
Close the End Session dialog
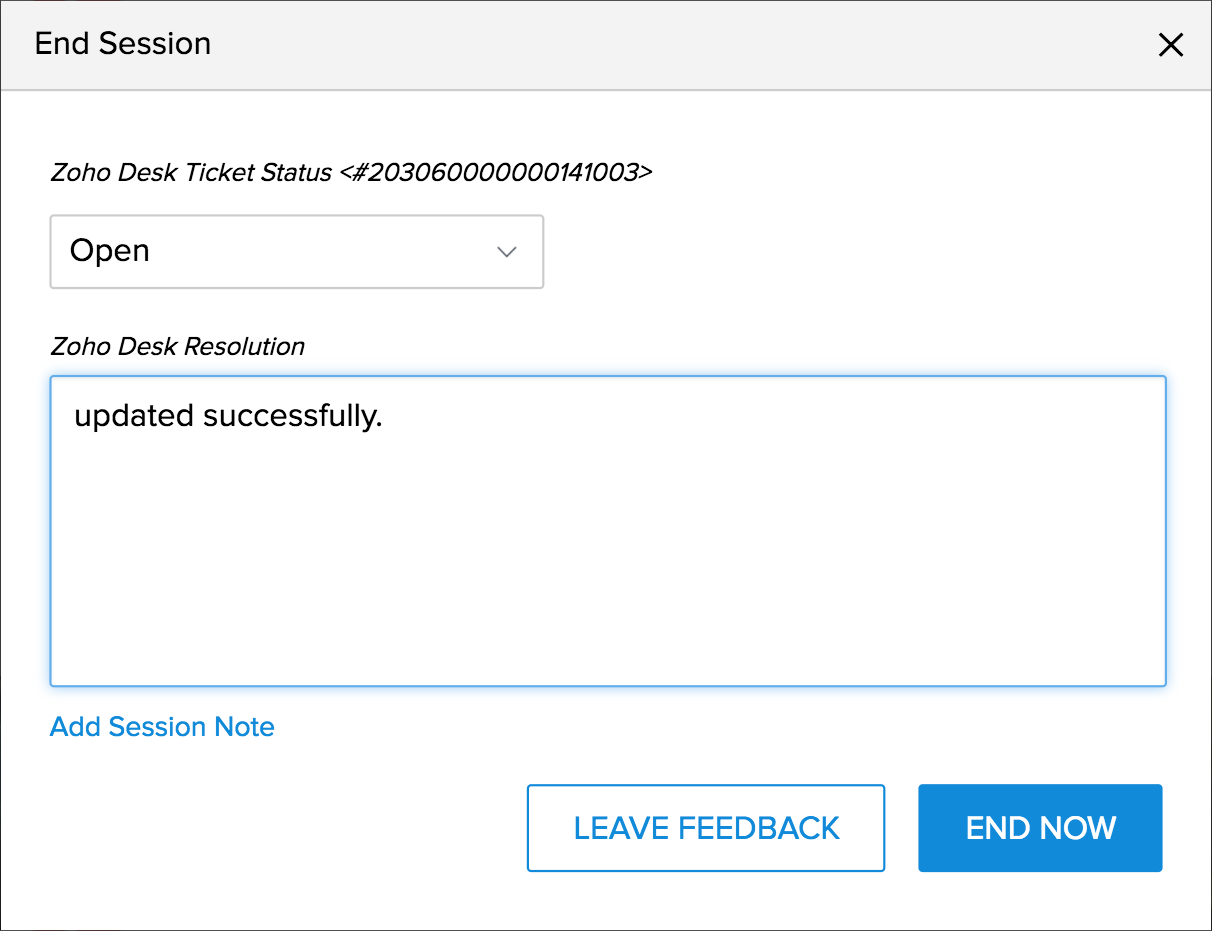pyautogui.click(x=1170, y=45)
